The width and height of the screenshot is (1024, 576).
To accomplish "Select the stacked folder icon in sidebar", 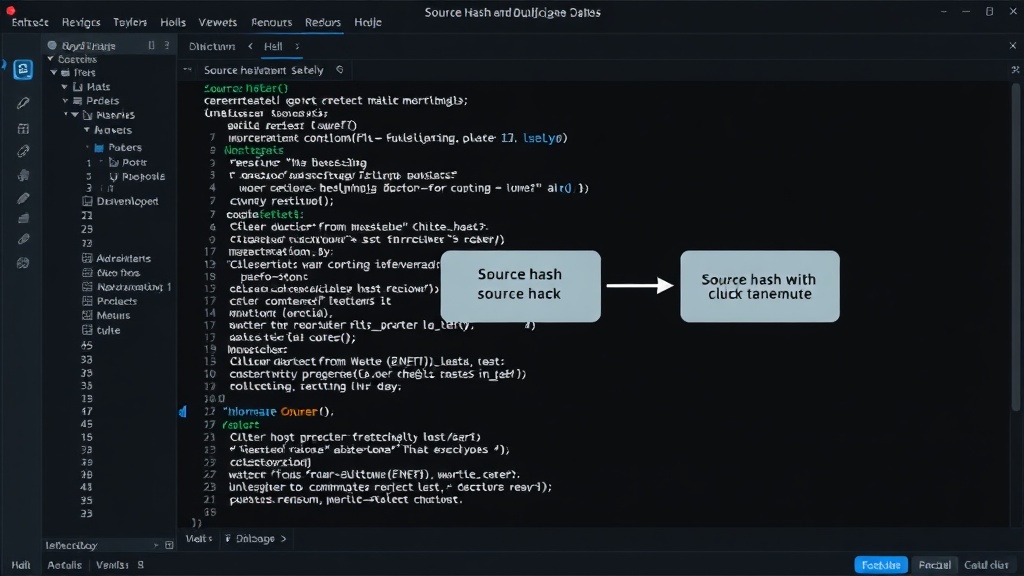I will point(23,218).
